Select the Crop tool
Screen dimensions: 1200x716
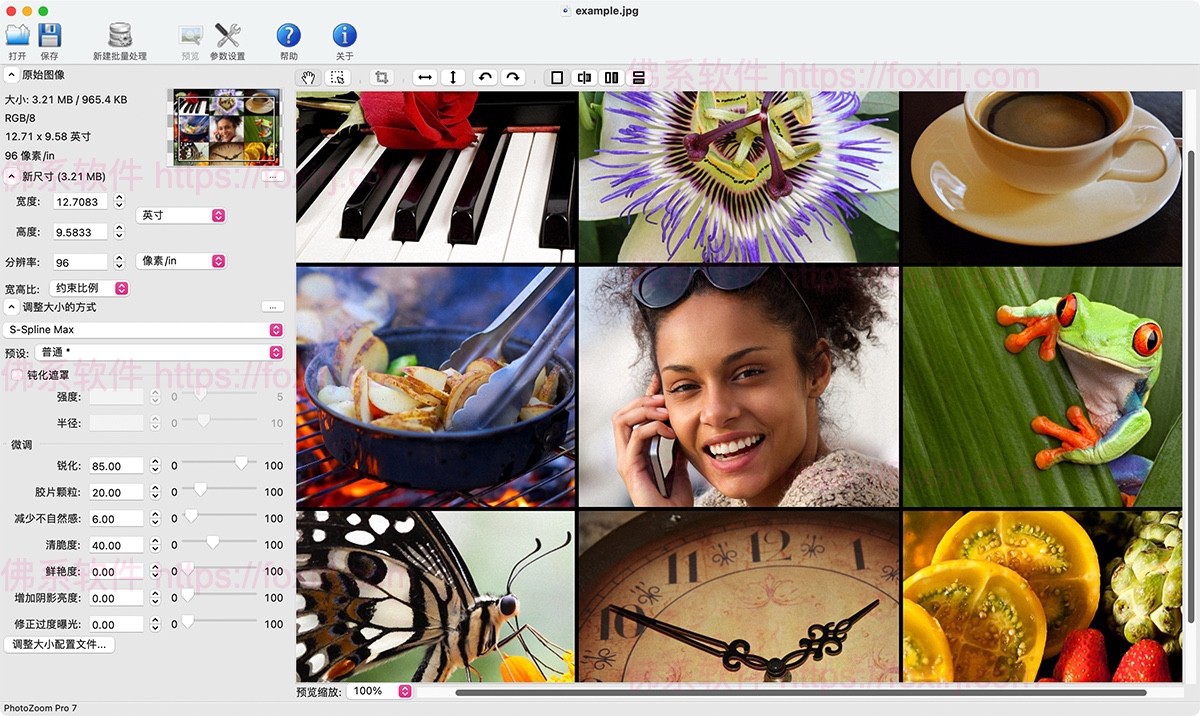pyautogui.click(x=381, y=77)
